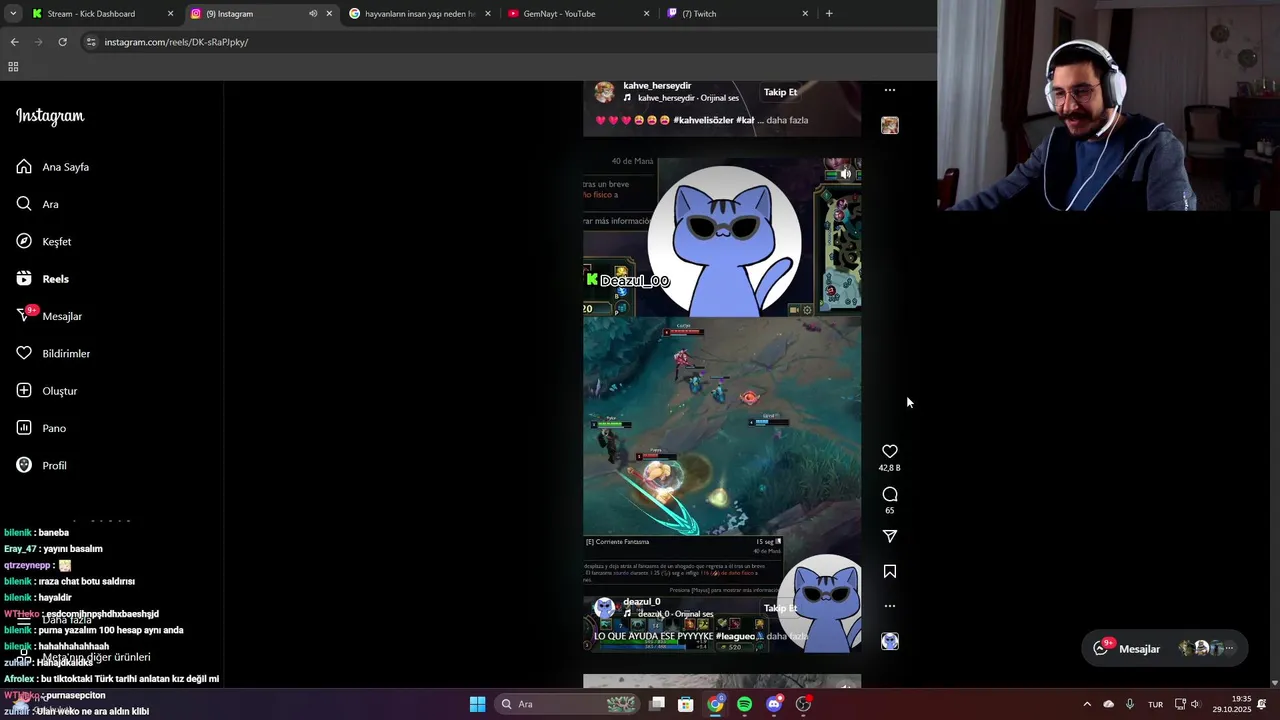This screenshot has width=1280, height=720.
Task: Open the Windows Start menu
Action: point(477,704)
